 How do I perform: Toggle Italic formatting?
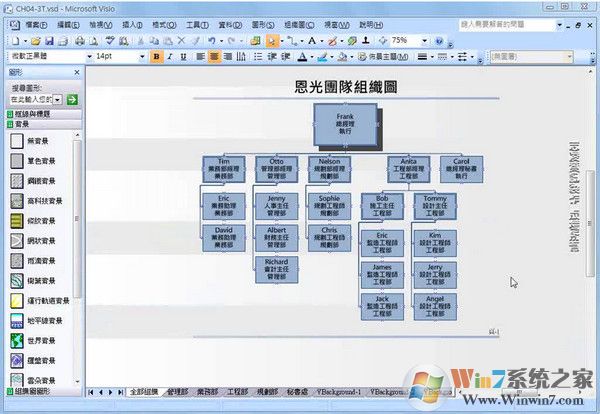(170, 57)
